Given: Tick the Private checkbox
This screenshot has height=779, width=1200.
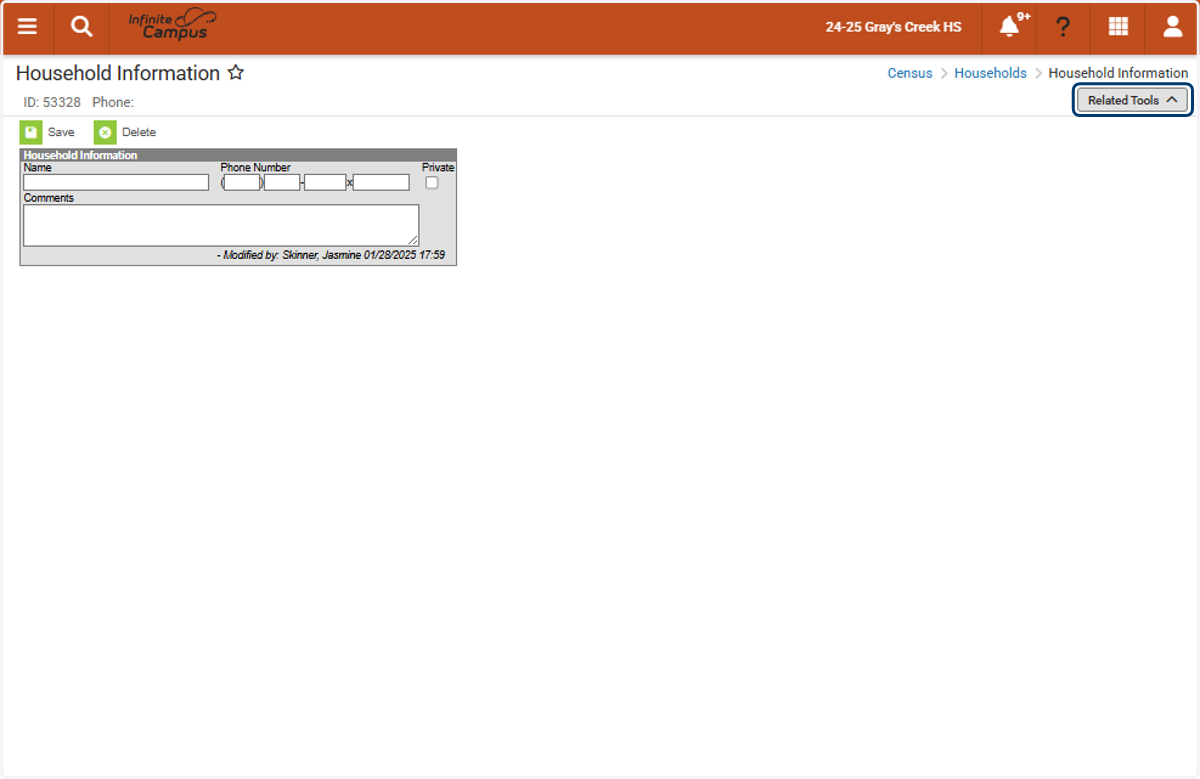Looking at the screenshot, I should (432, 182).
